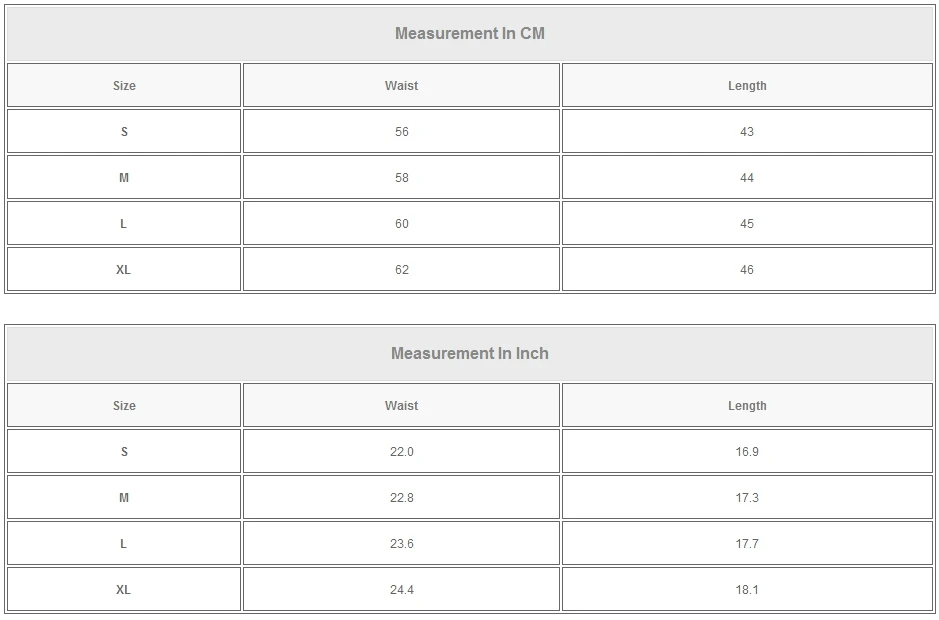The image size is (939, 620).
Task: Select the length value 43 cell
Action: (747, 132)
